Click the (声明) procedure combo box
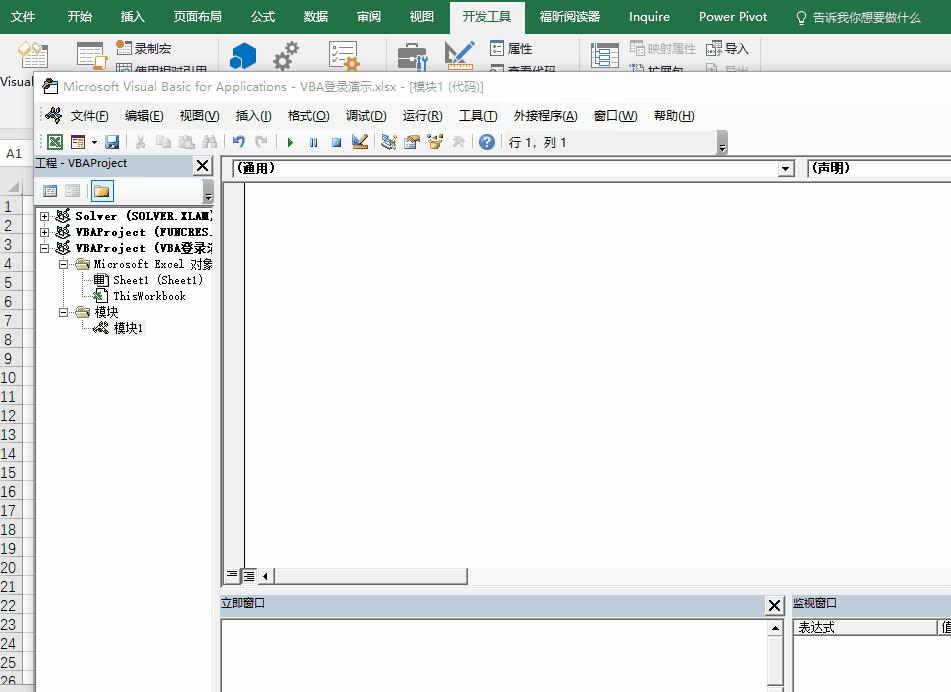Viewport: 951px width, 692px height. pyautogui.click(x=879, y=168)
